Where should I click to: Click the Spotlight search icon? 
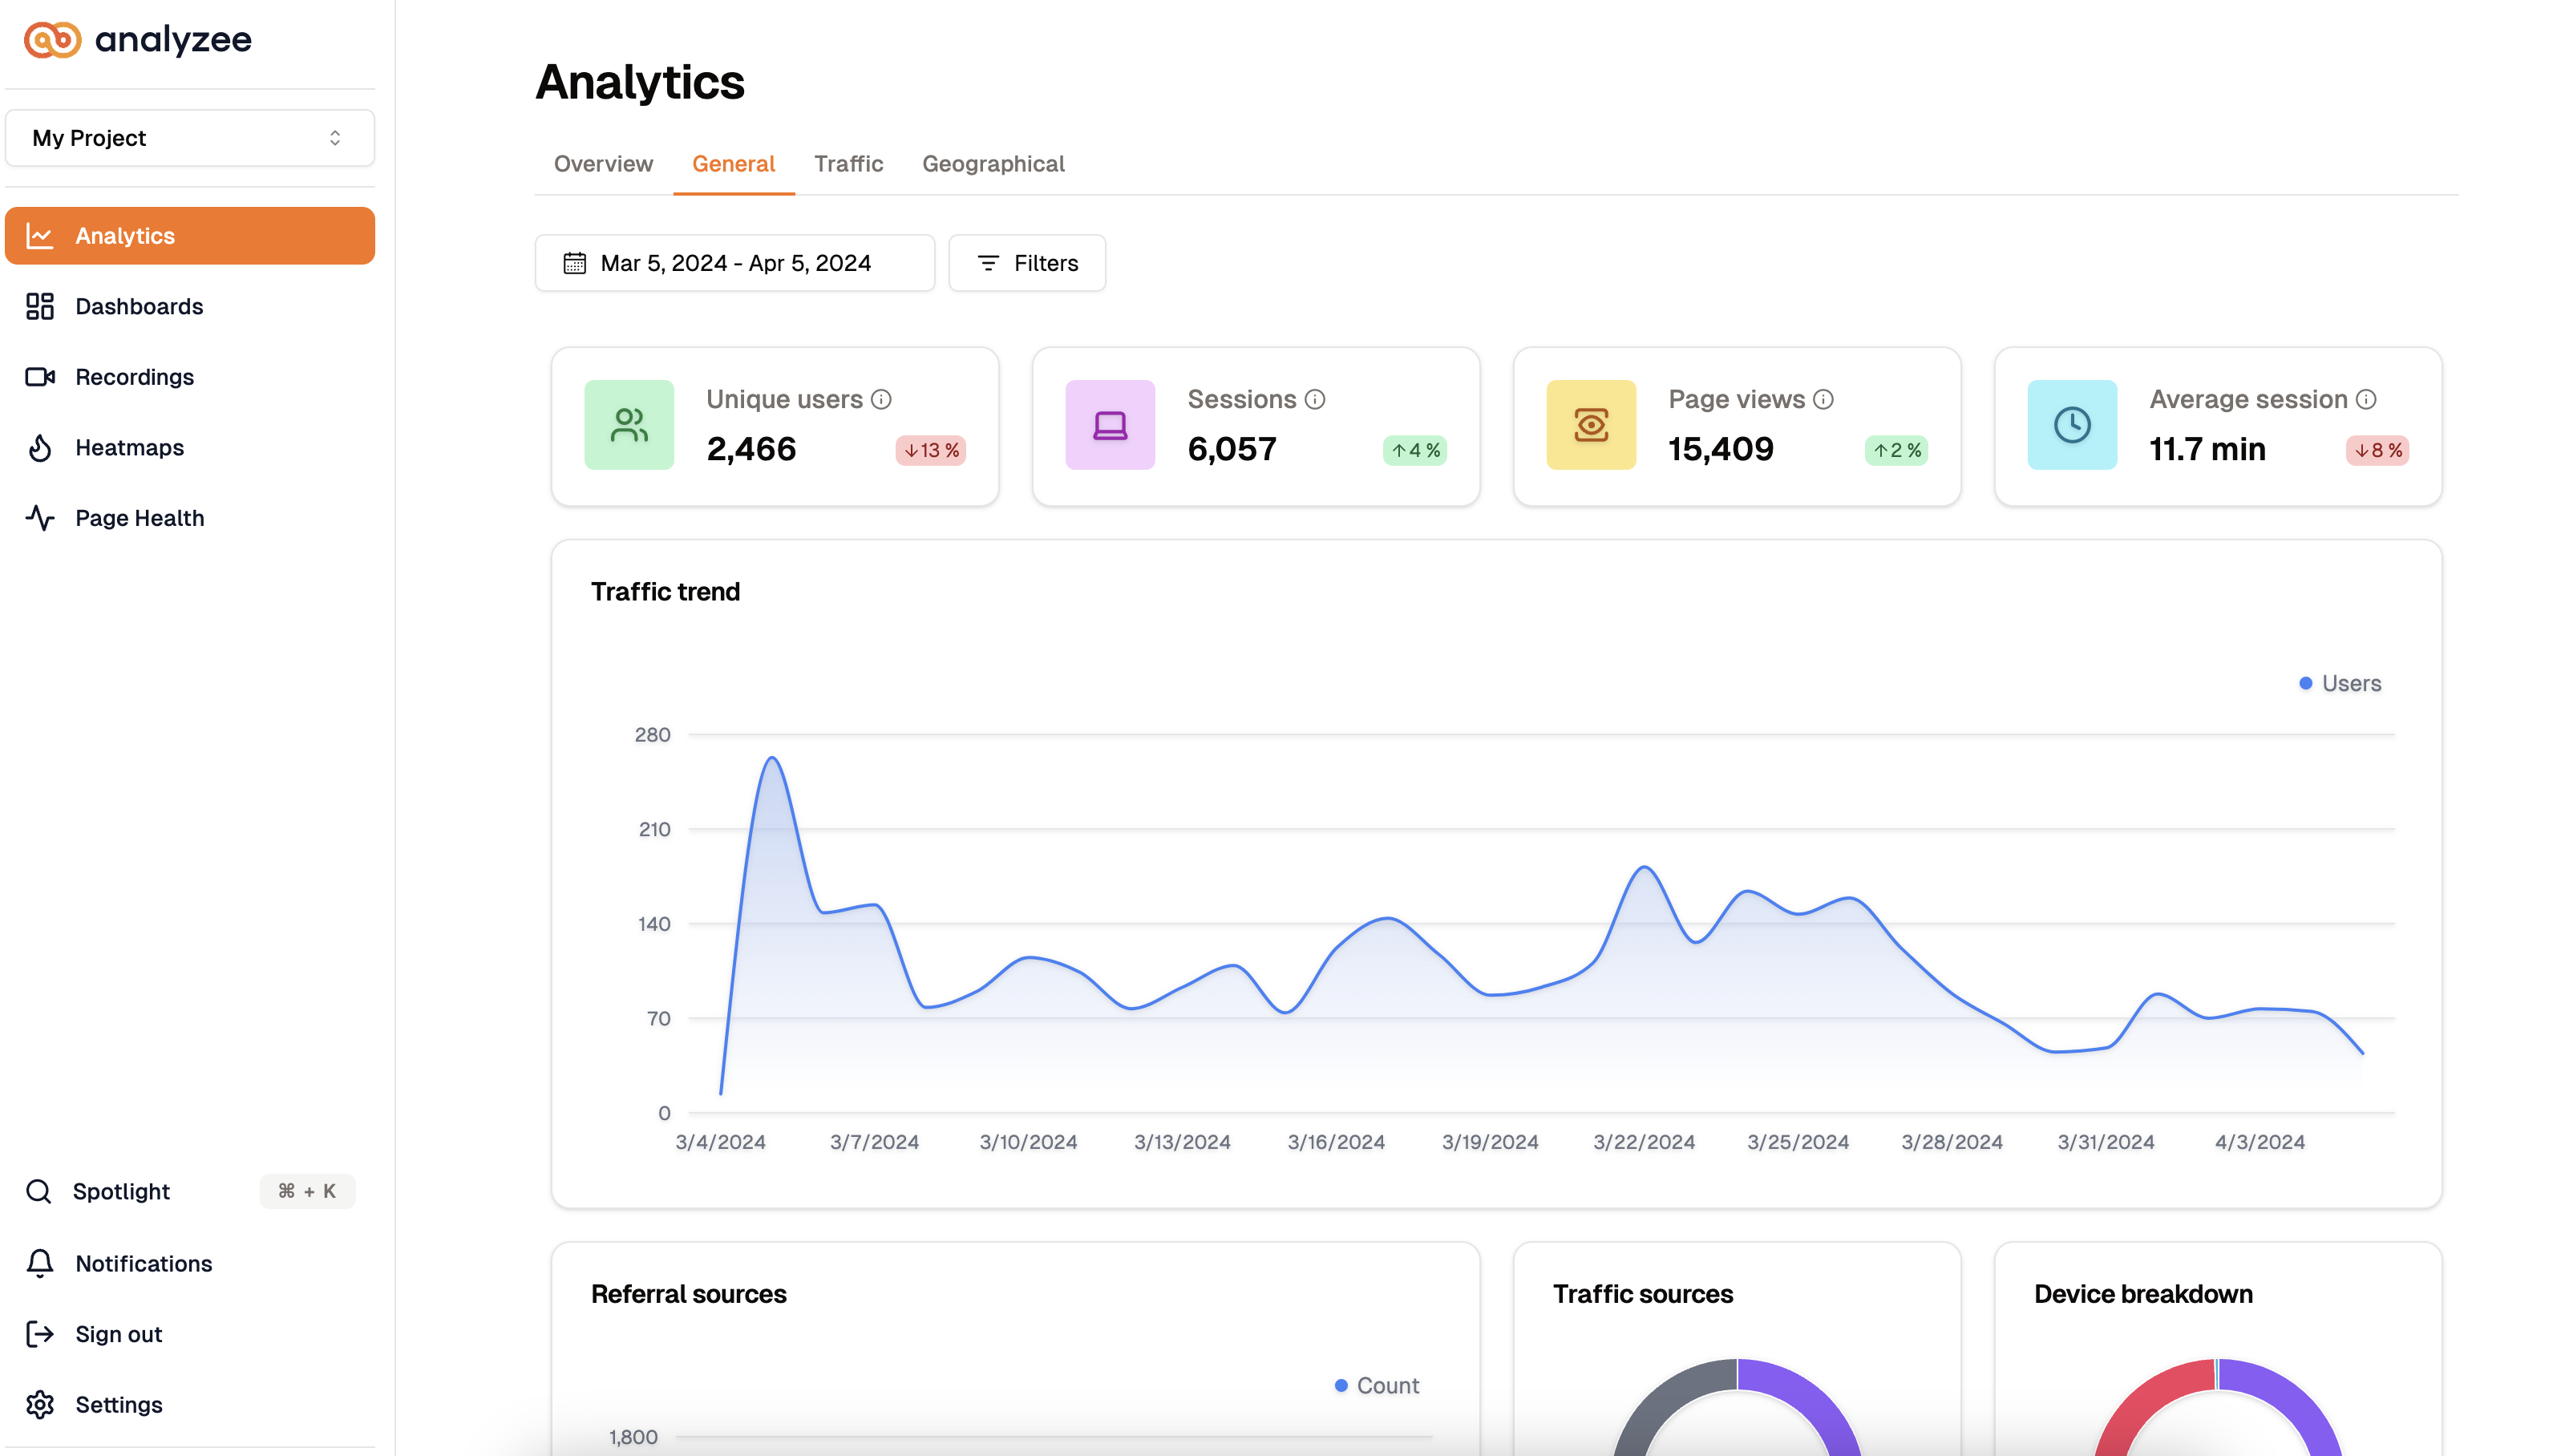[x=39, y=1191]
